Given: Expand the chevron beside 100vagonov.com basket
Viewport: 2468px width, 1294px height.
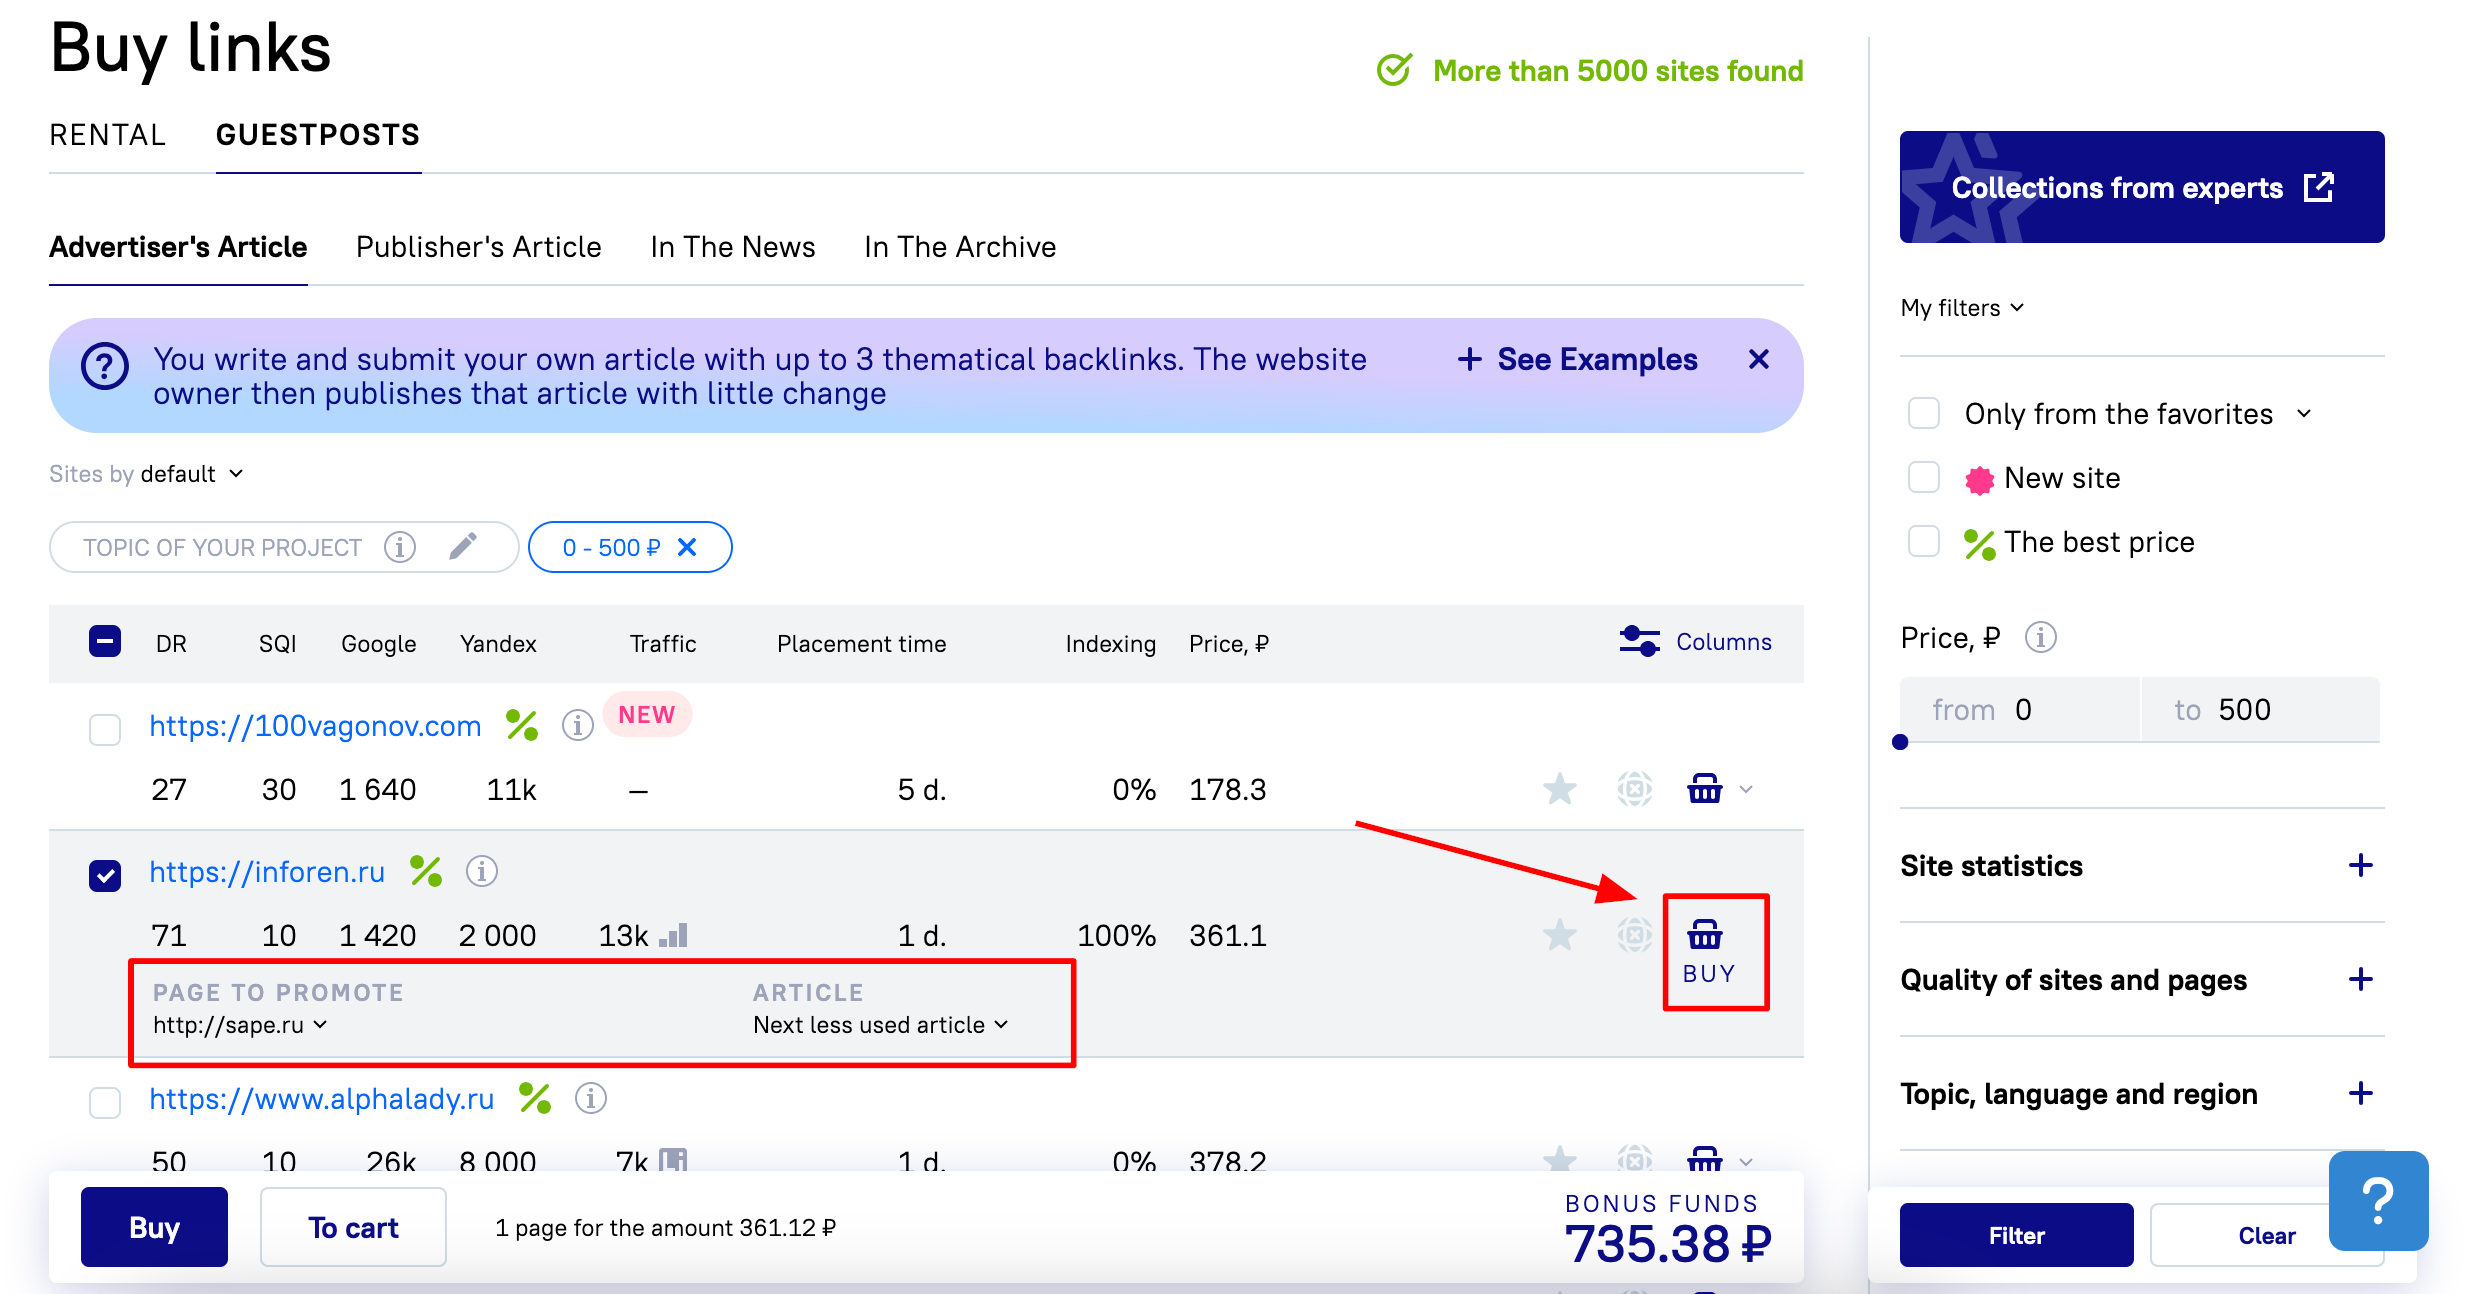Looking at the screenshot, I should coord(1746,789).
